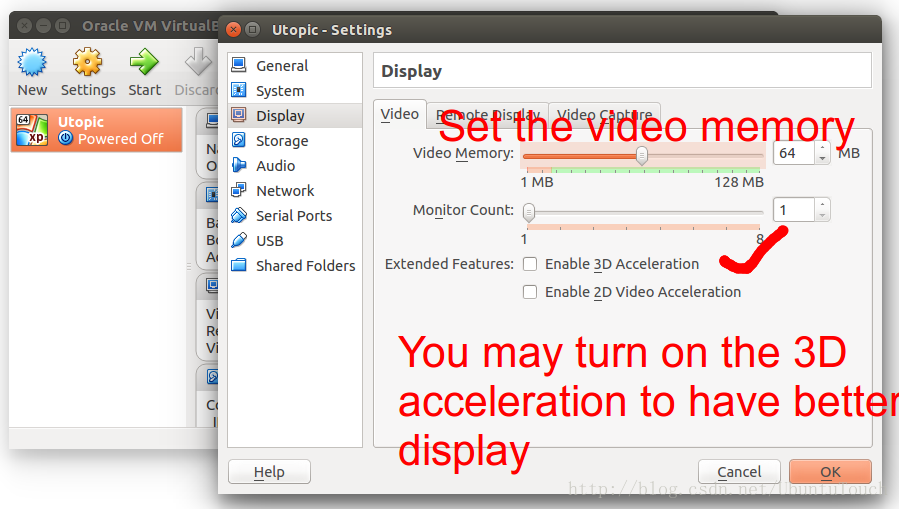Click the Powered Off status icon

[x=66, y=138]
